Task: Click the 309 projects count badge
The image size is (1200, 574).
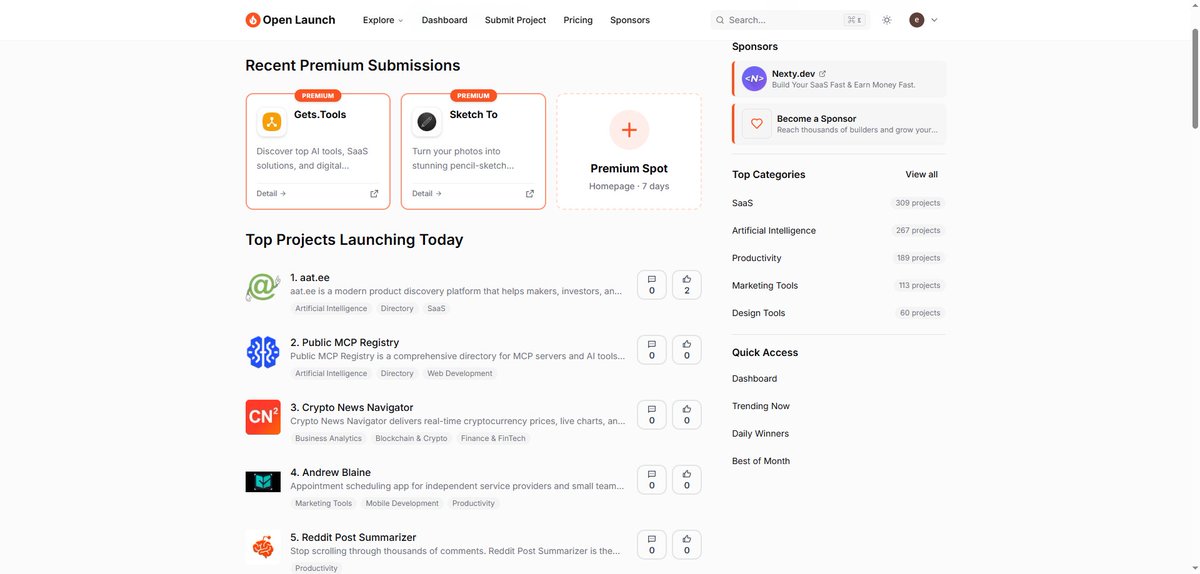Action: [918, 203]
